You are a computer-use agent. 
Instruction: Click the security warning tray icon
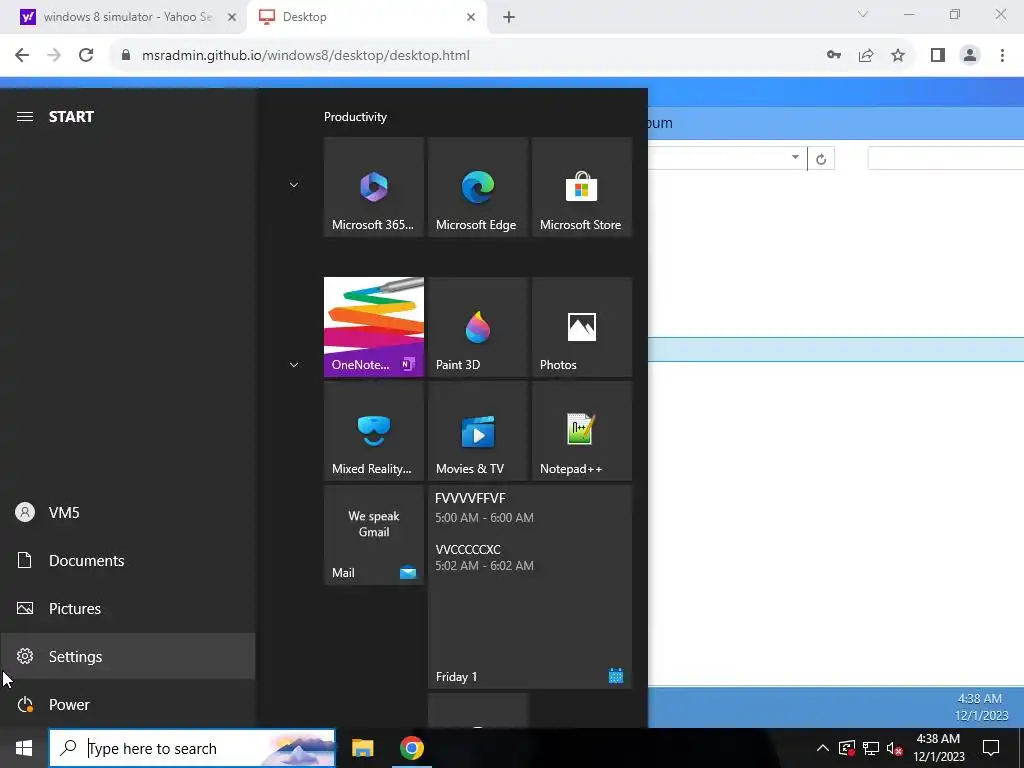point(846,748)
